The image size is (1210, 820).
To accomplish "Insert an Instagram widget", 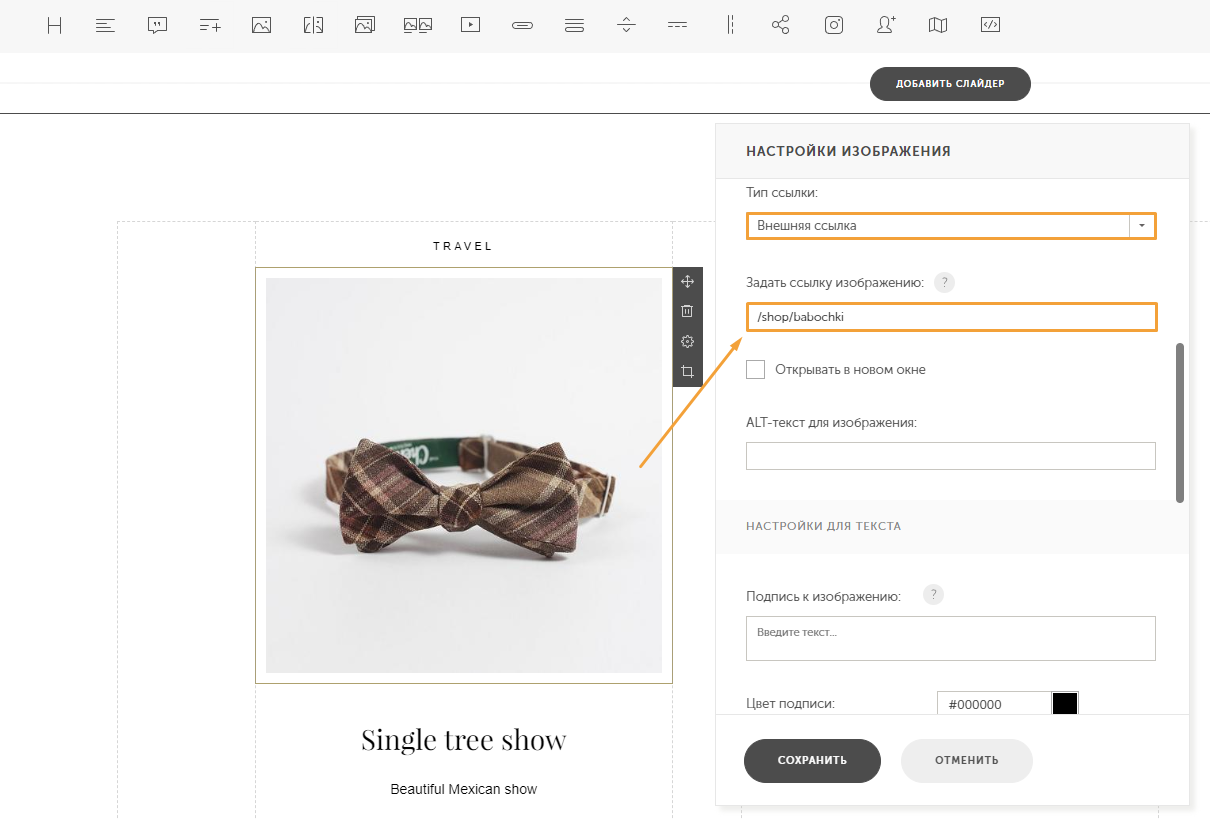I will point(834,26).
